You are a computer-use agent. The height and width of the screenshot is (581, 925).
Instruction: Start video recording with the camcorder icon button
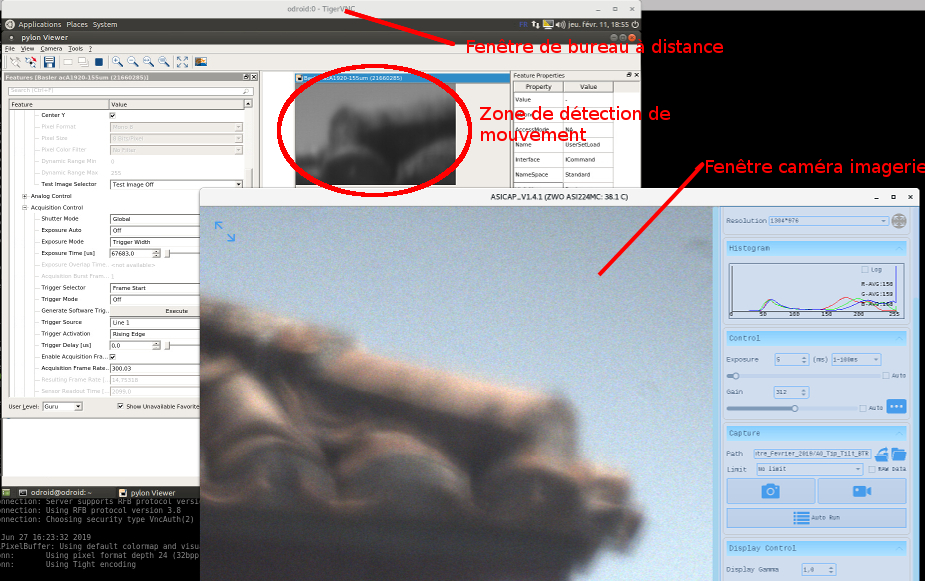tap(862, 491)
